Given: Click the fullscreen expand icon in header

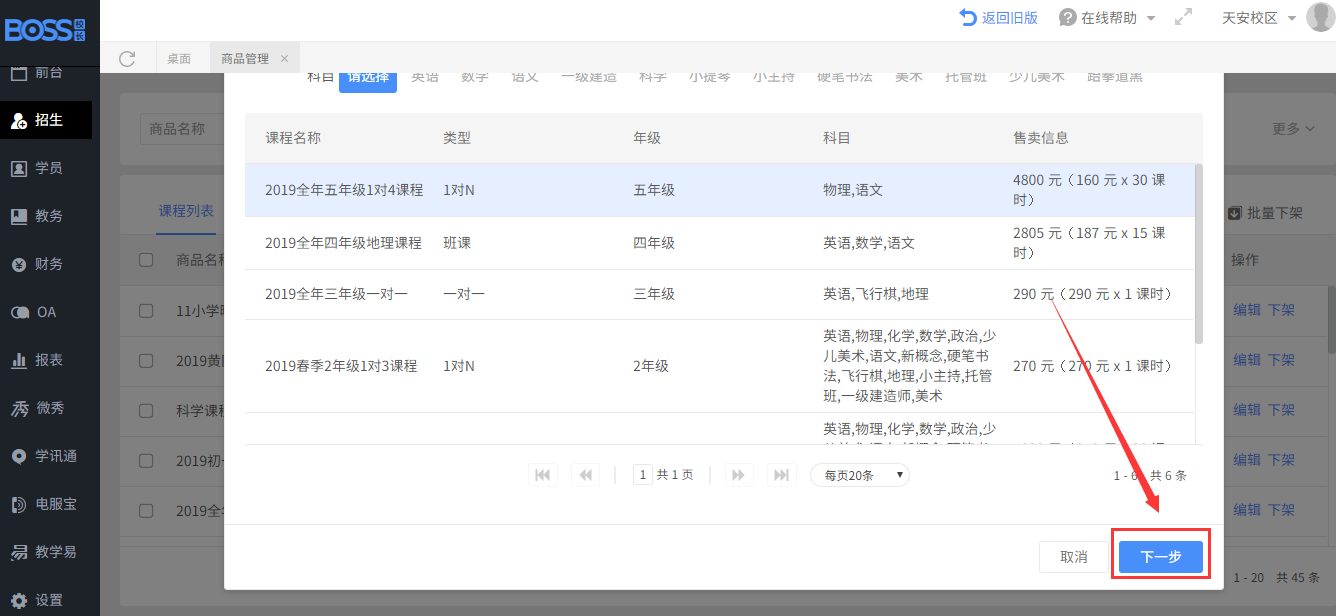Looking at the screenshot, I should click(x=1183, y=18).
